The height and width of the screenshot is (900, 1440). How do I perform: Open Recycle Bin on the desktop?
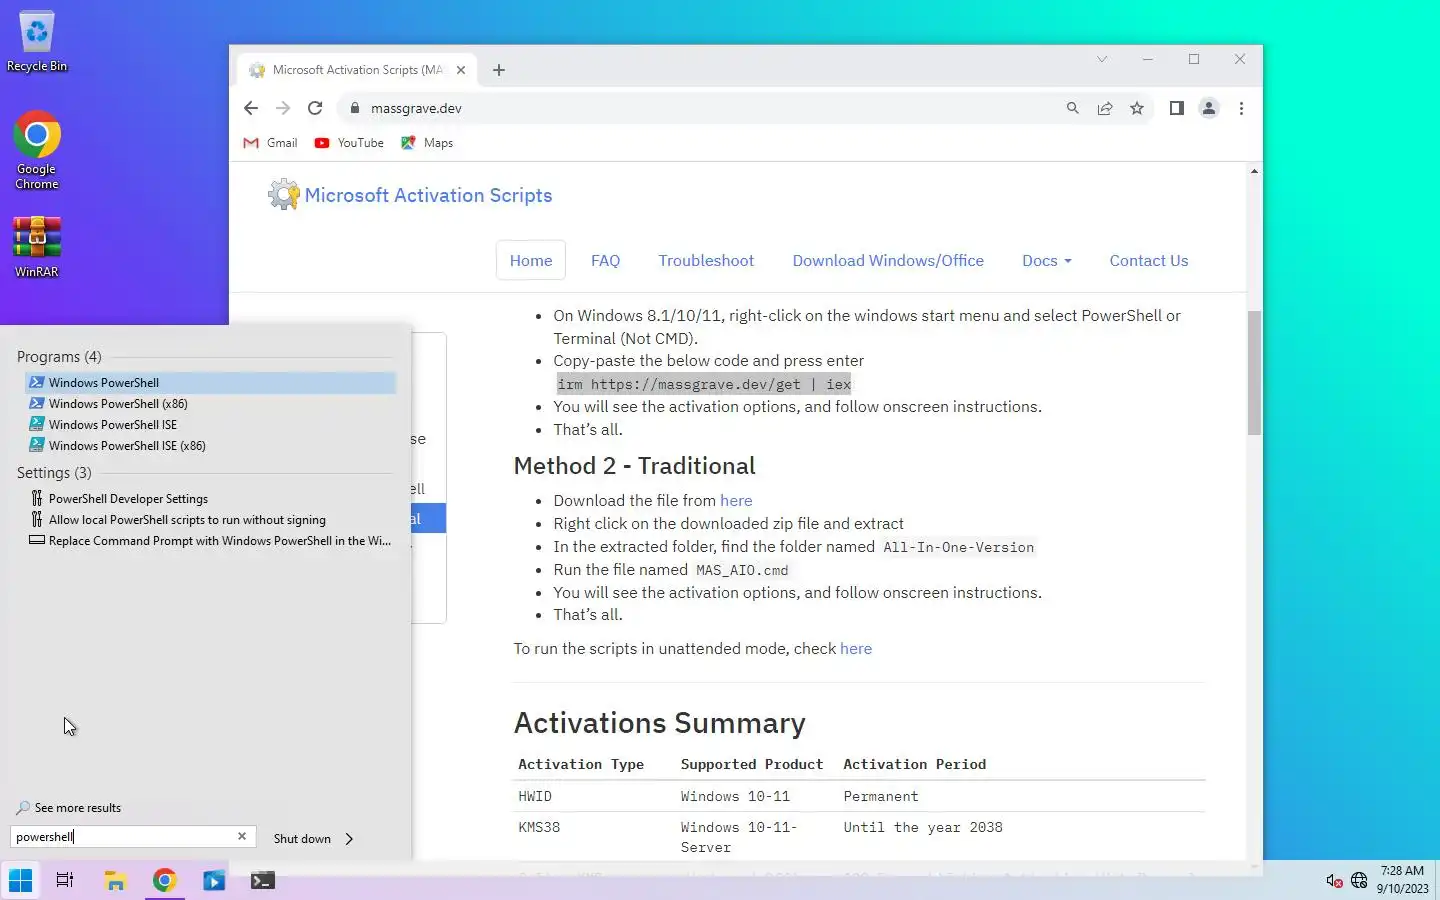(37, 43)
